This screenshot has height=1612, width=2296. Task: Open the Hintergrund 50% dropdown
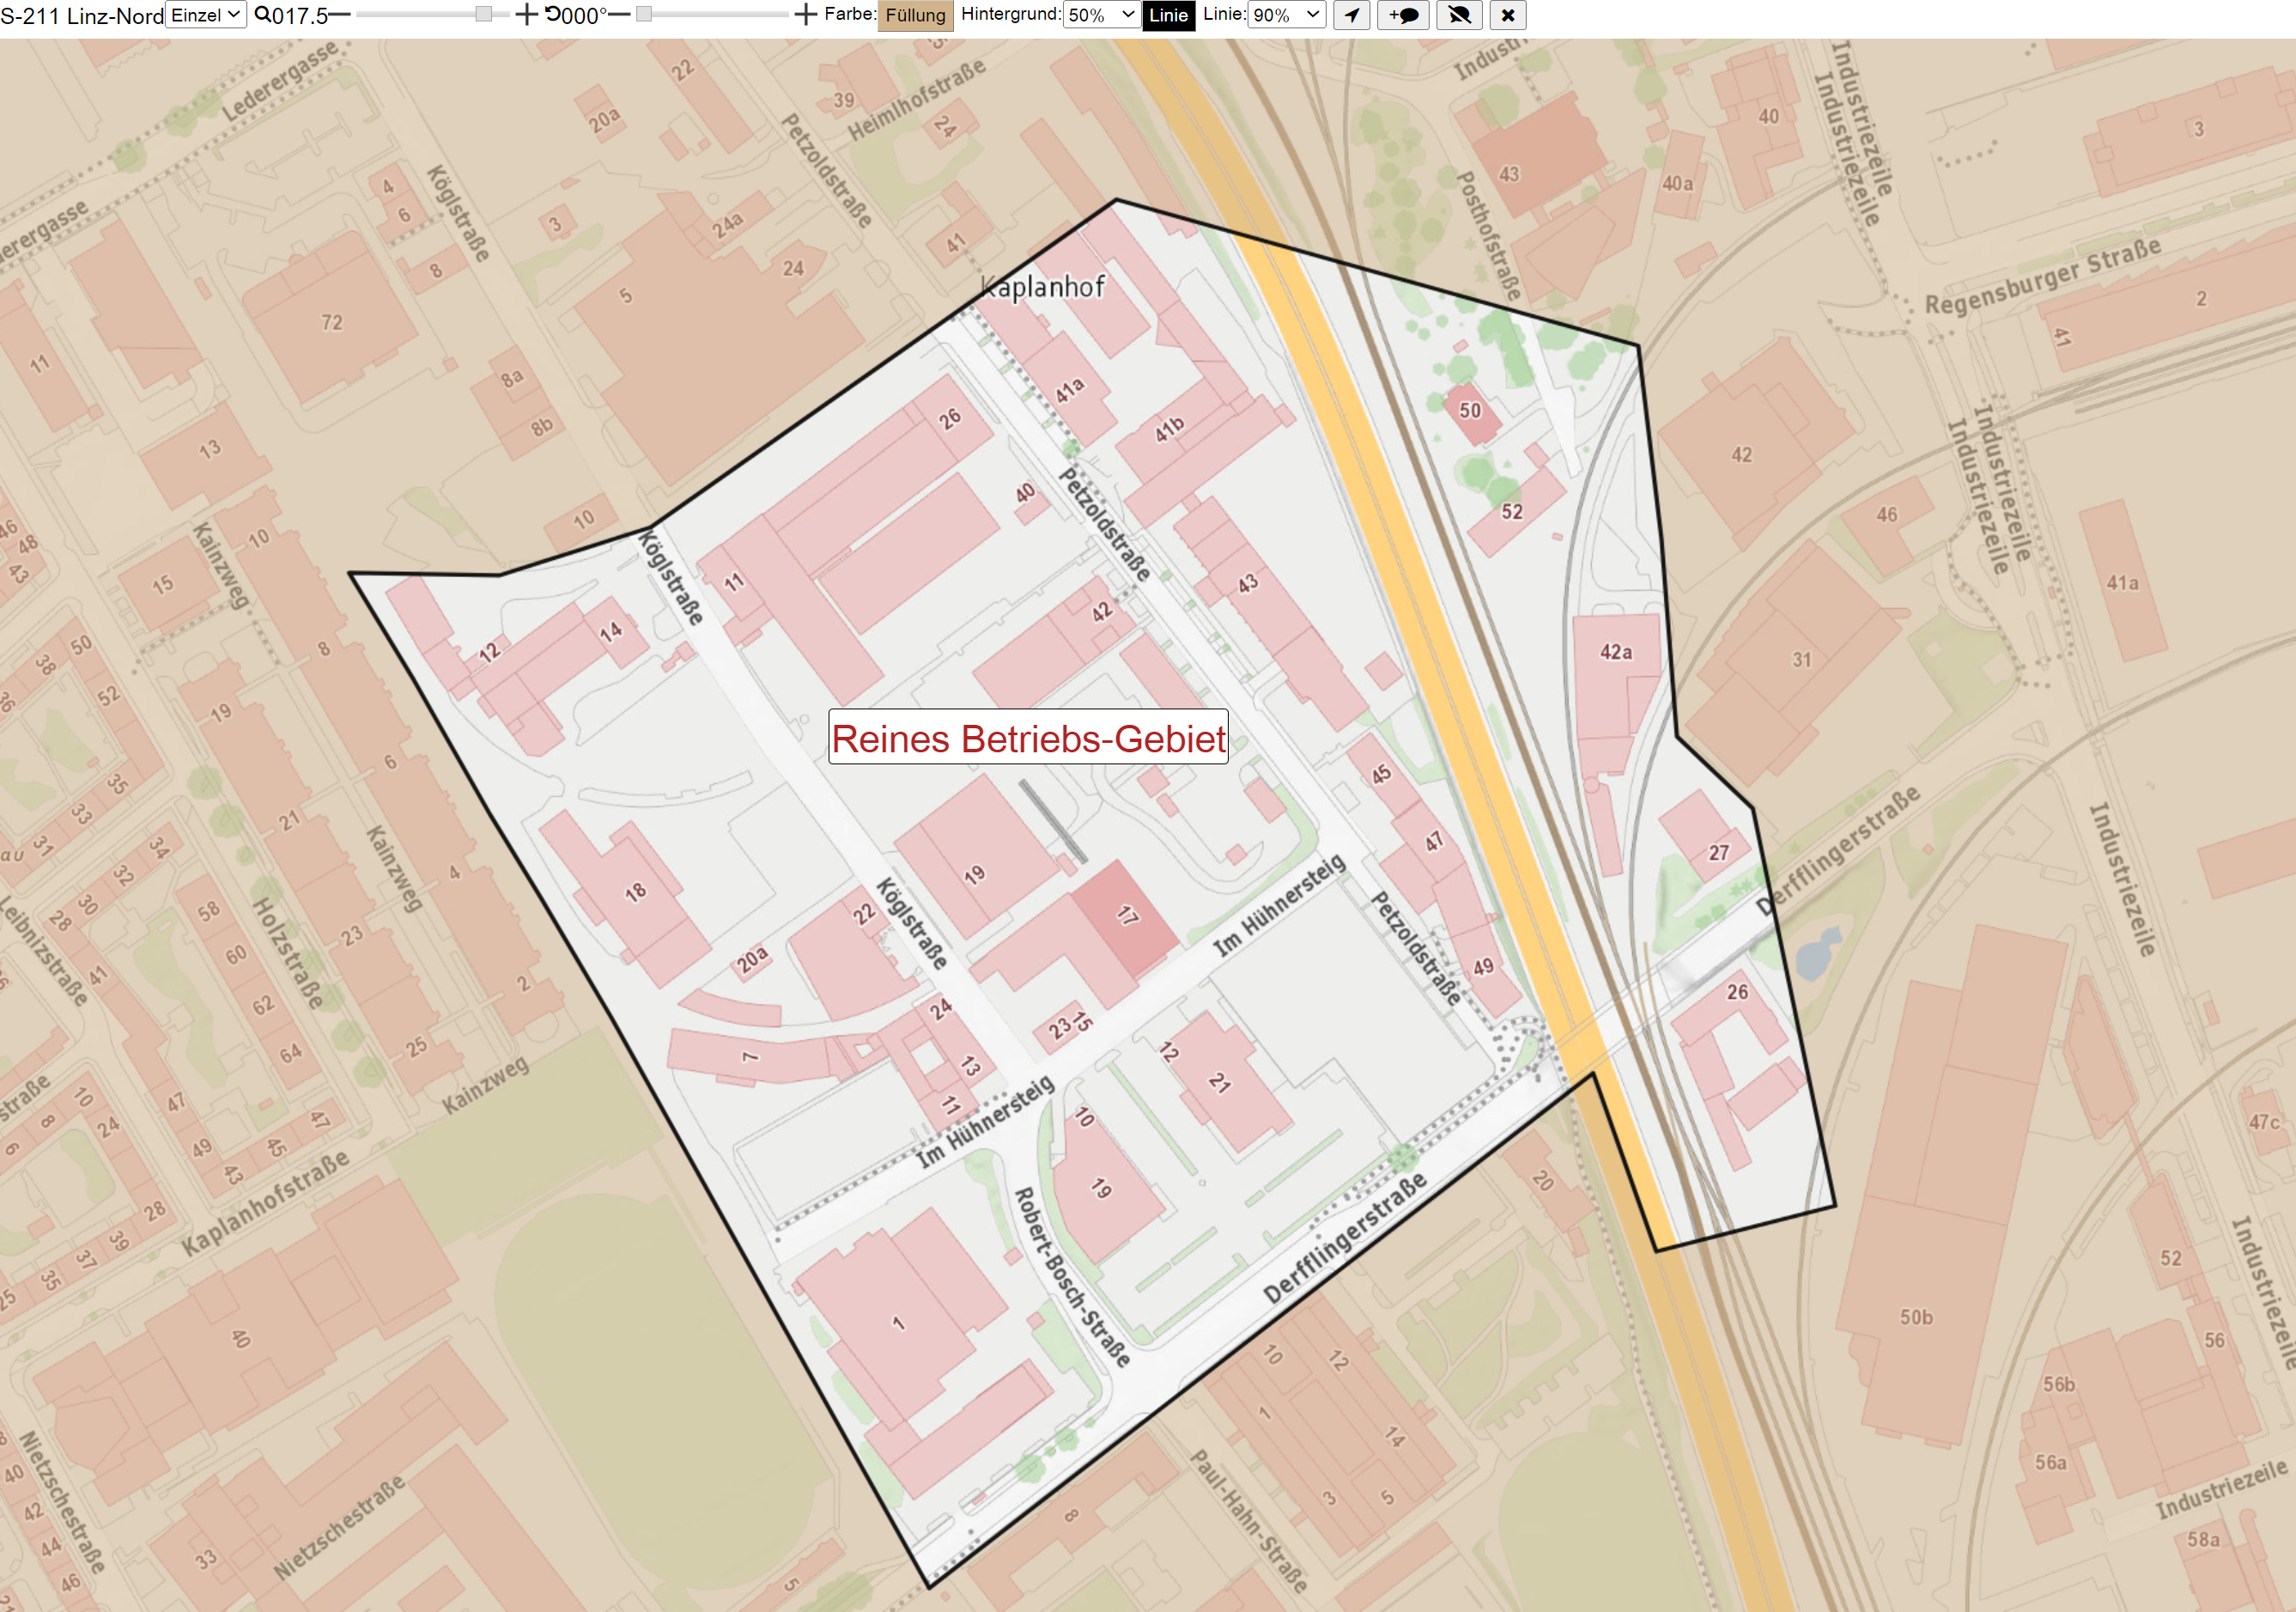click(x=1101, y=15)
